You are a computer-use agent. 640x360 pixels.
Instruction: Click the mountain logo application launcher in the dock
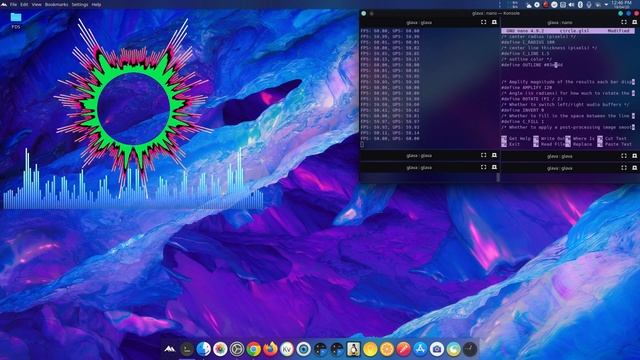coord(170,349)
